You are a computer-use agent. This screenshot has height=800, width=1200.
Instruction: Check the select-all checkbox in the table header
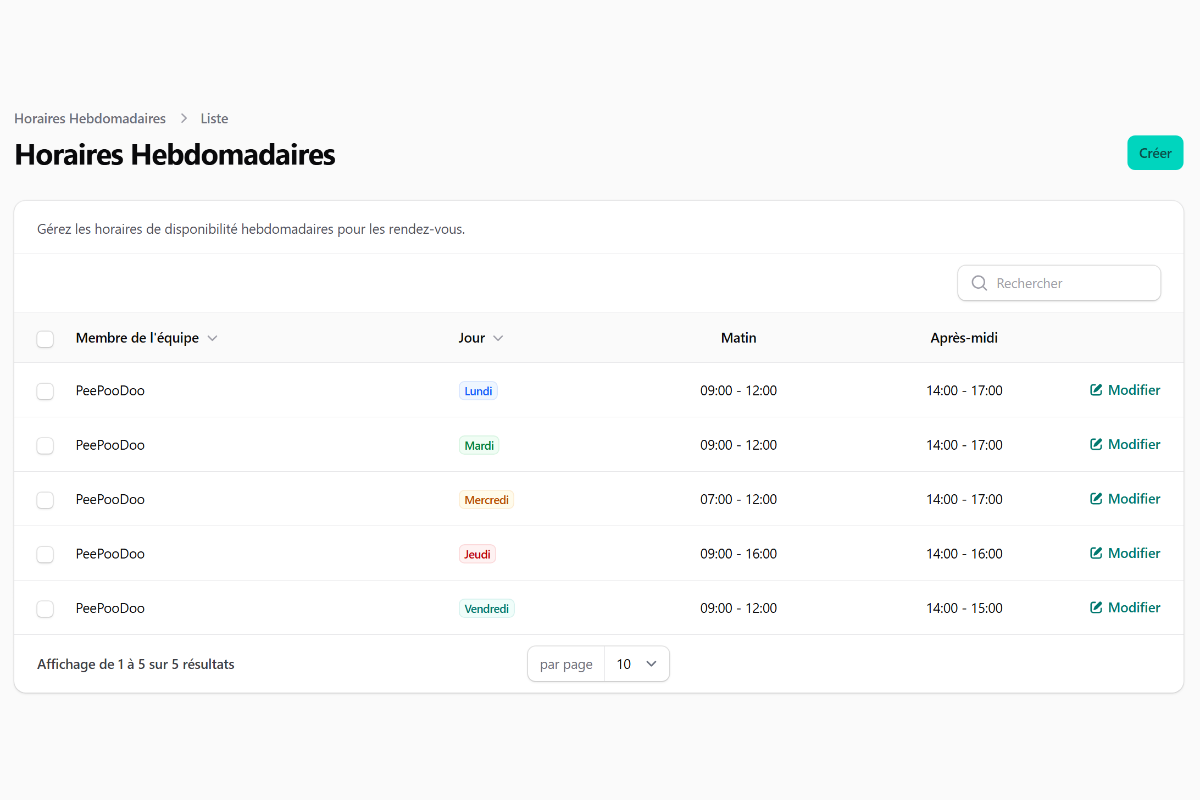tap(45, 339)
